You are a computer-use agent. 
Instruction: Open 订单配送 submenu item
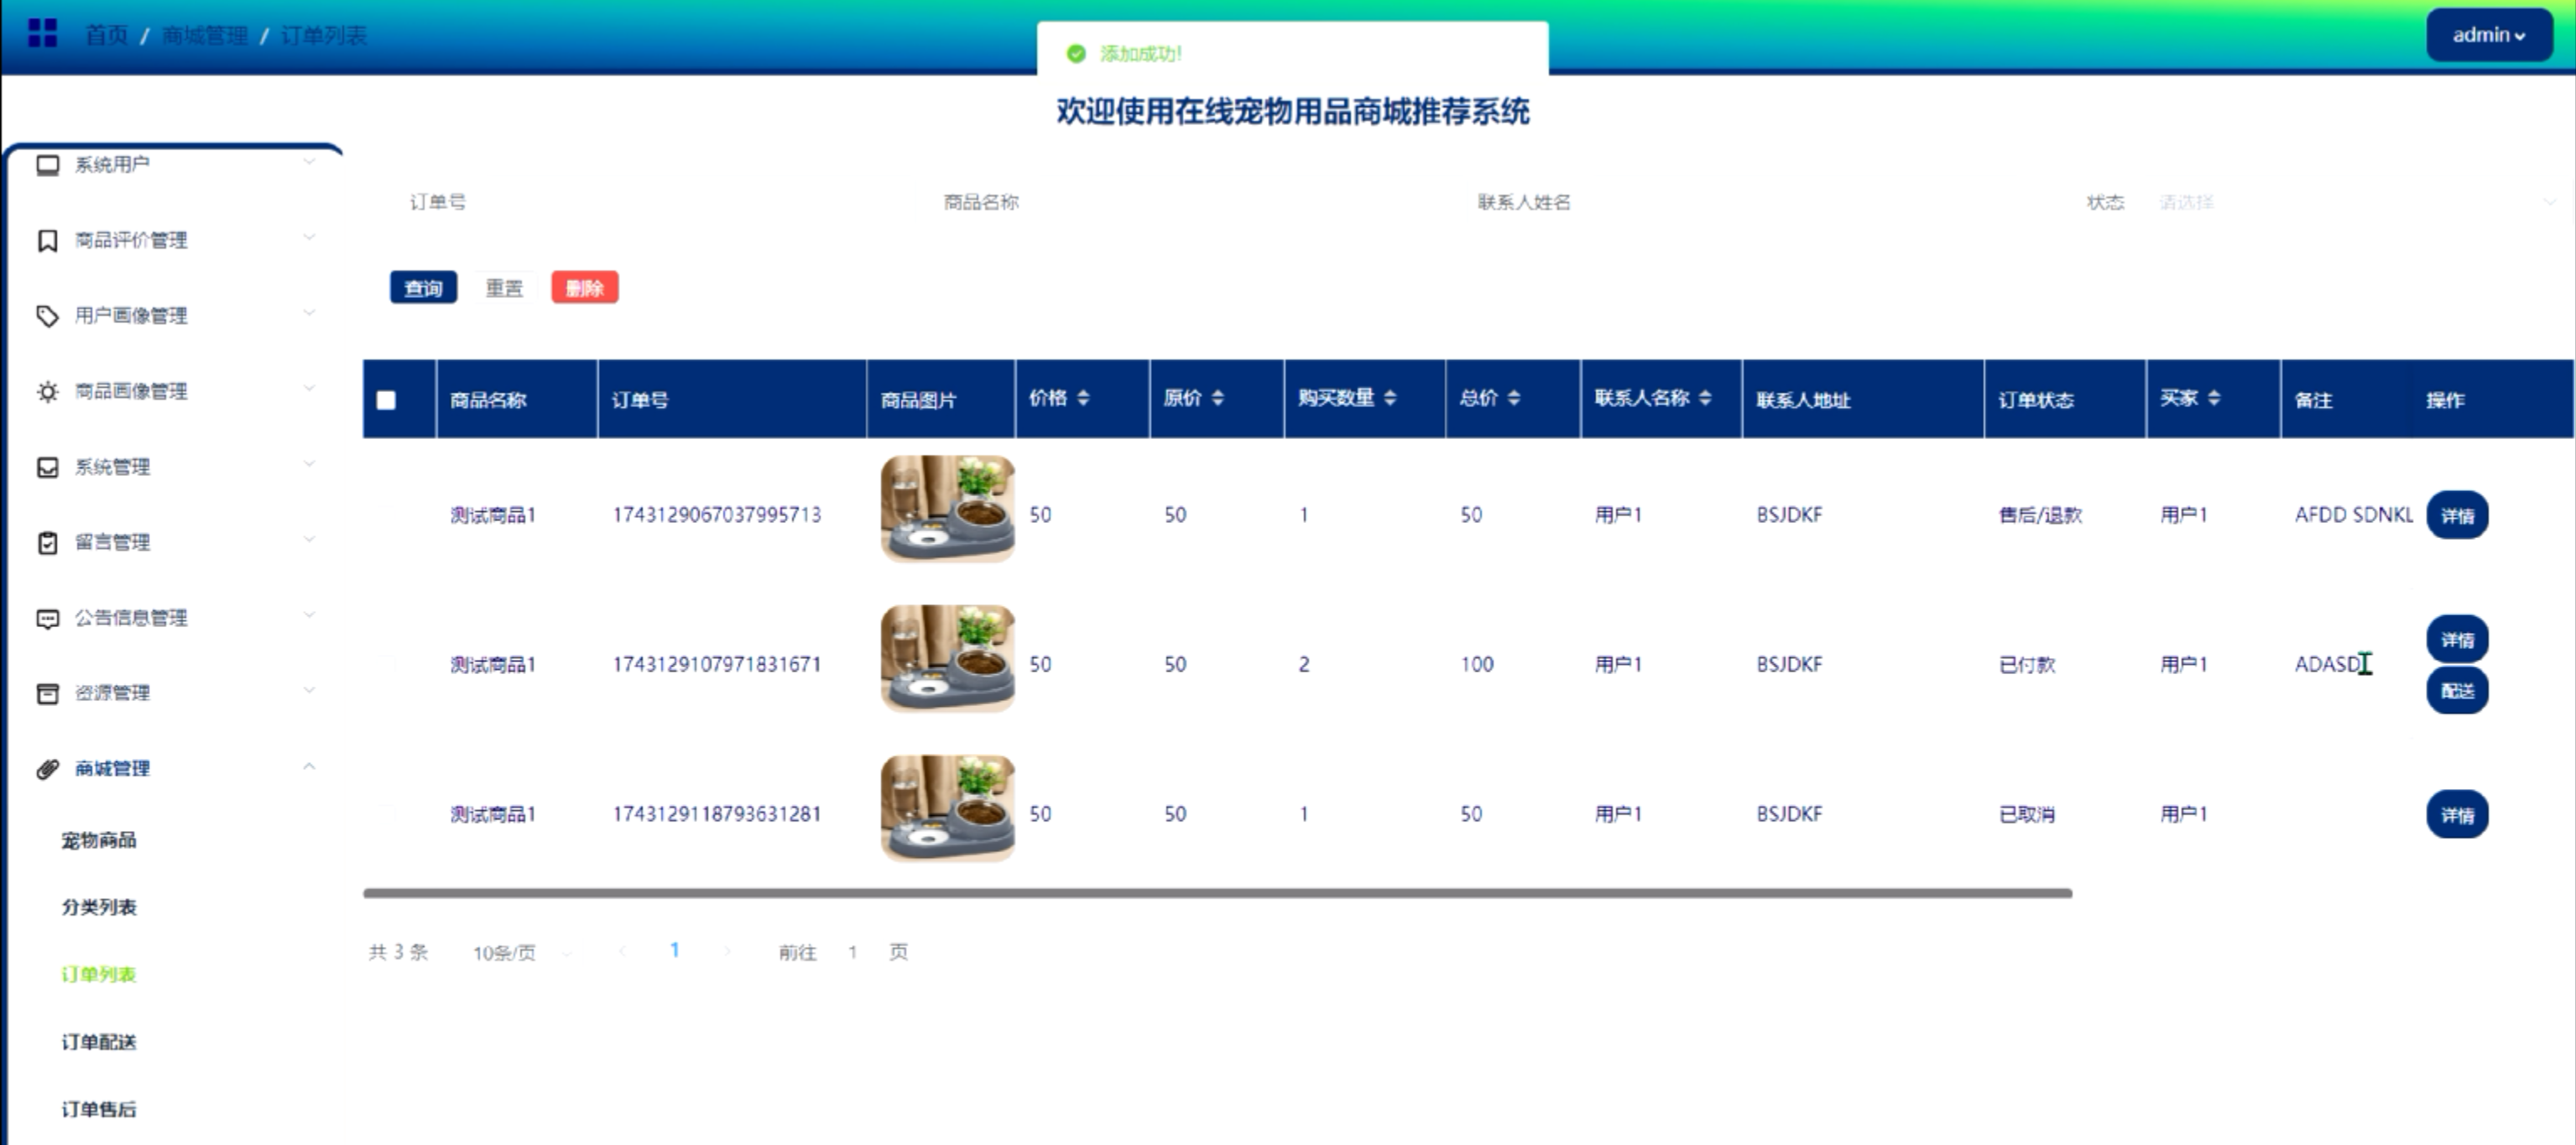tap(99, 1042)
